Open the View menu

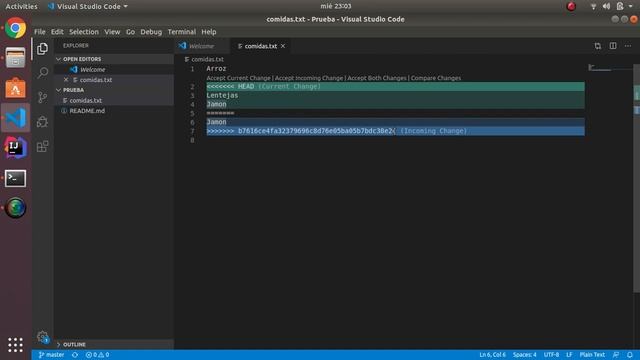point(112,32)
